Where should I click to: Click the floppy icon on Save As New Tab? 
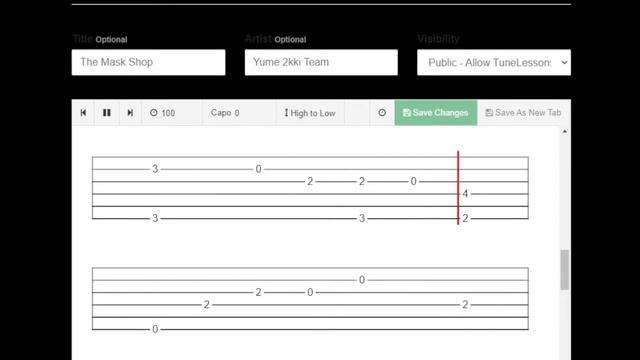tap(489, 113)
